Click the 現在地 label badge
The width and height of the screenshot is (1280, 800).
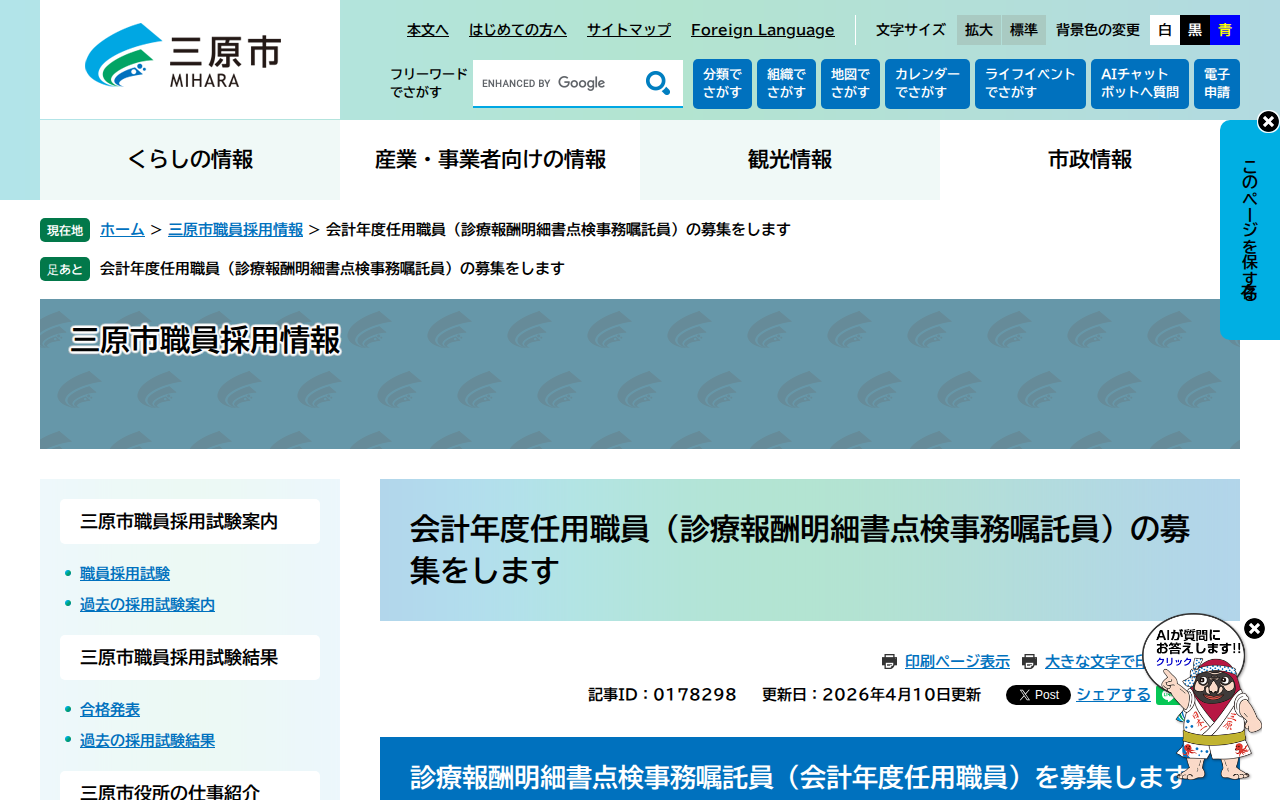click(65, 230)
